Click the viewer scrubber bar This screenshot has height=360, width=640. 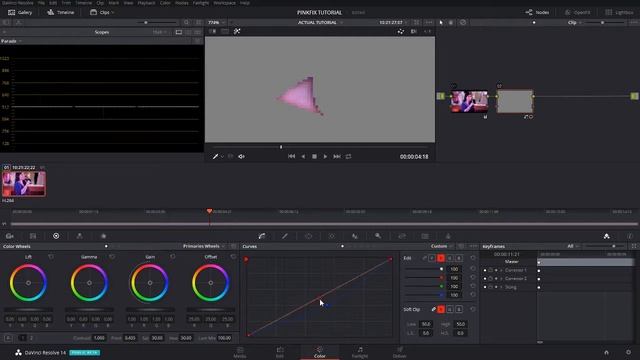[x=320, y=147]
